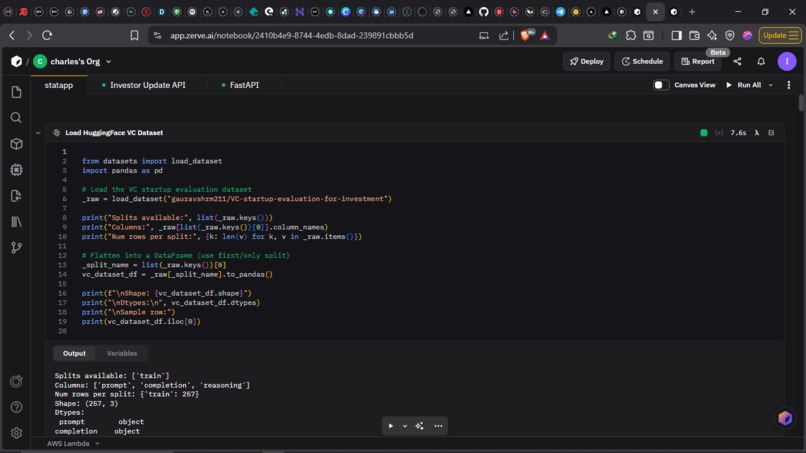Click the share icon in the header

click(738, 62)
